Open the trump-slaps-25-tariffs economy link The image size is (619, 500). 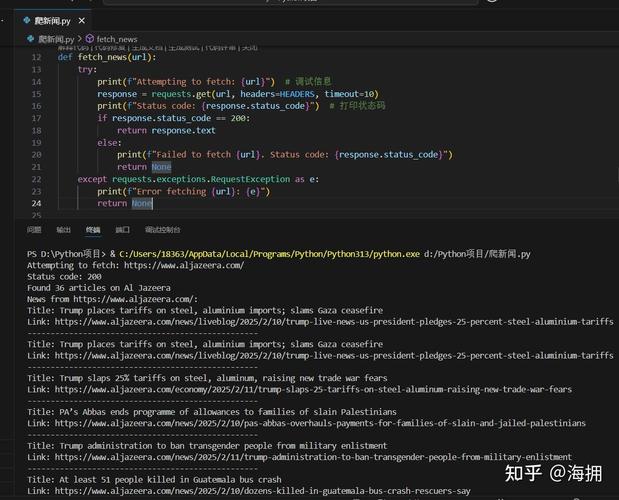click(313, 390)
